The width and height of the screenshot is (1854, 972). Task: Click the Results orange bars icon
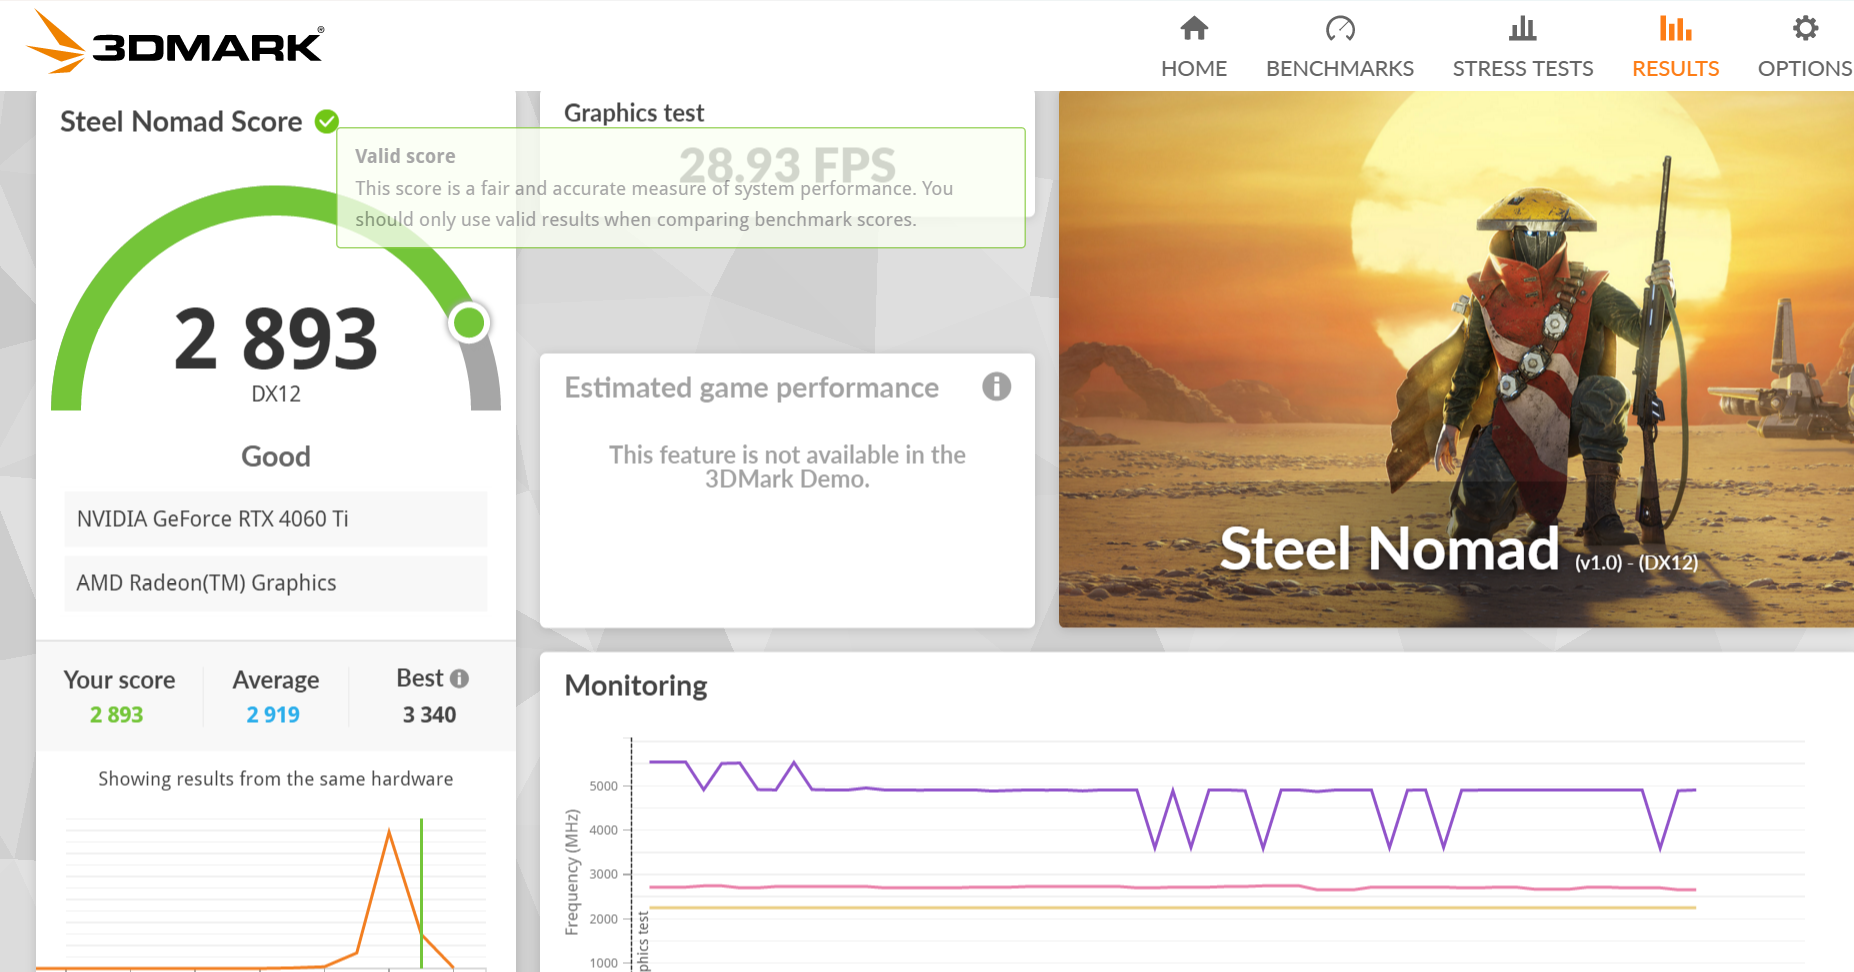pyautogui.click(x=1675, y=28)
